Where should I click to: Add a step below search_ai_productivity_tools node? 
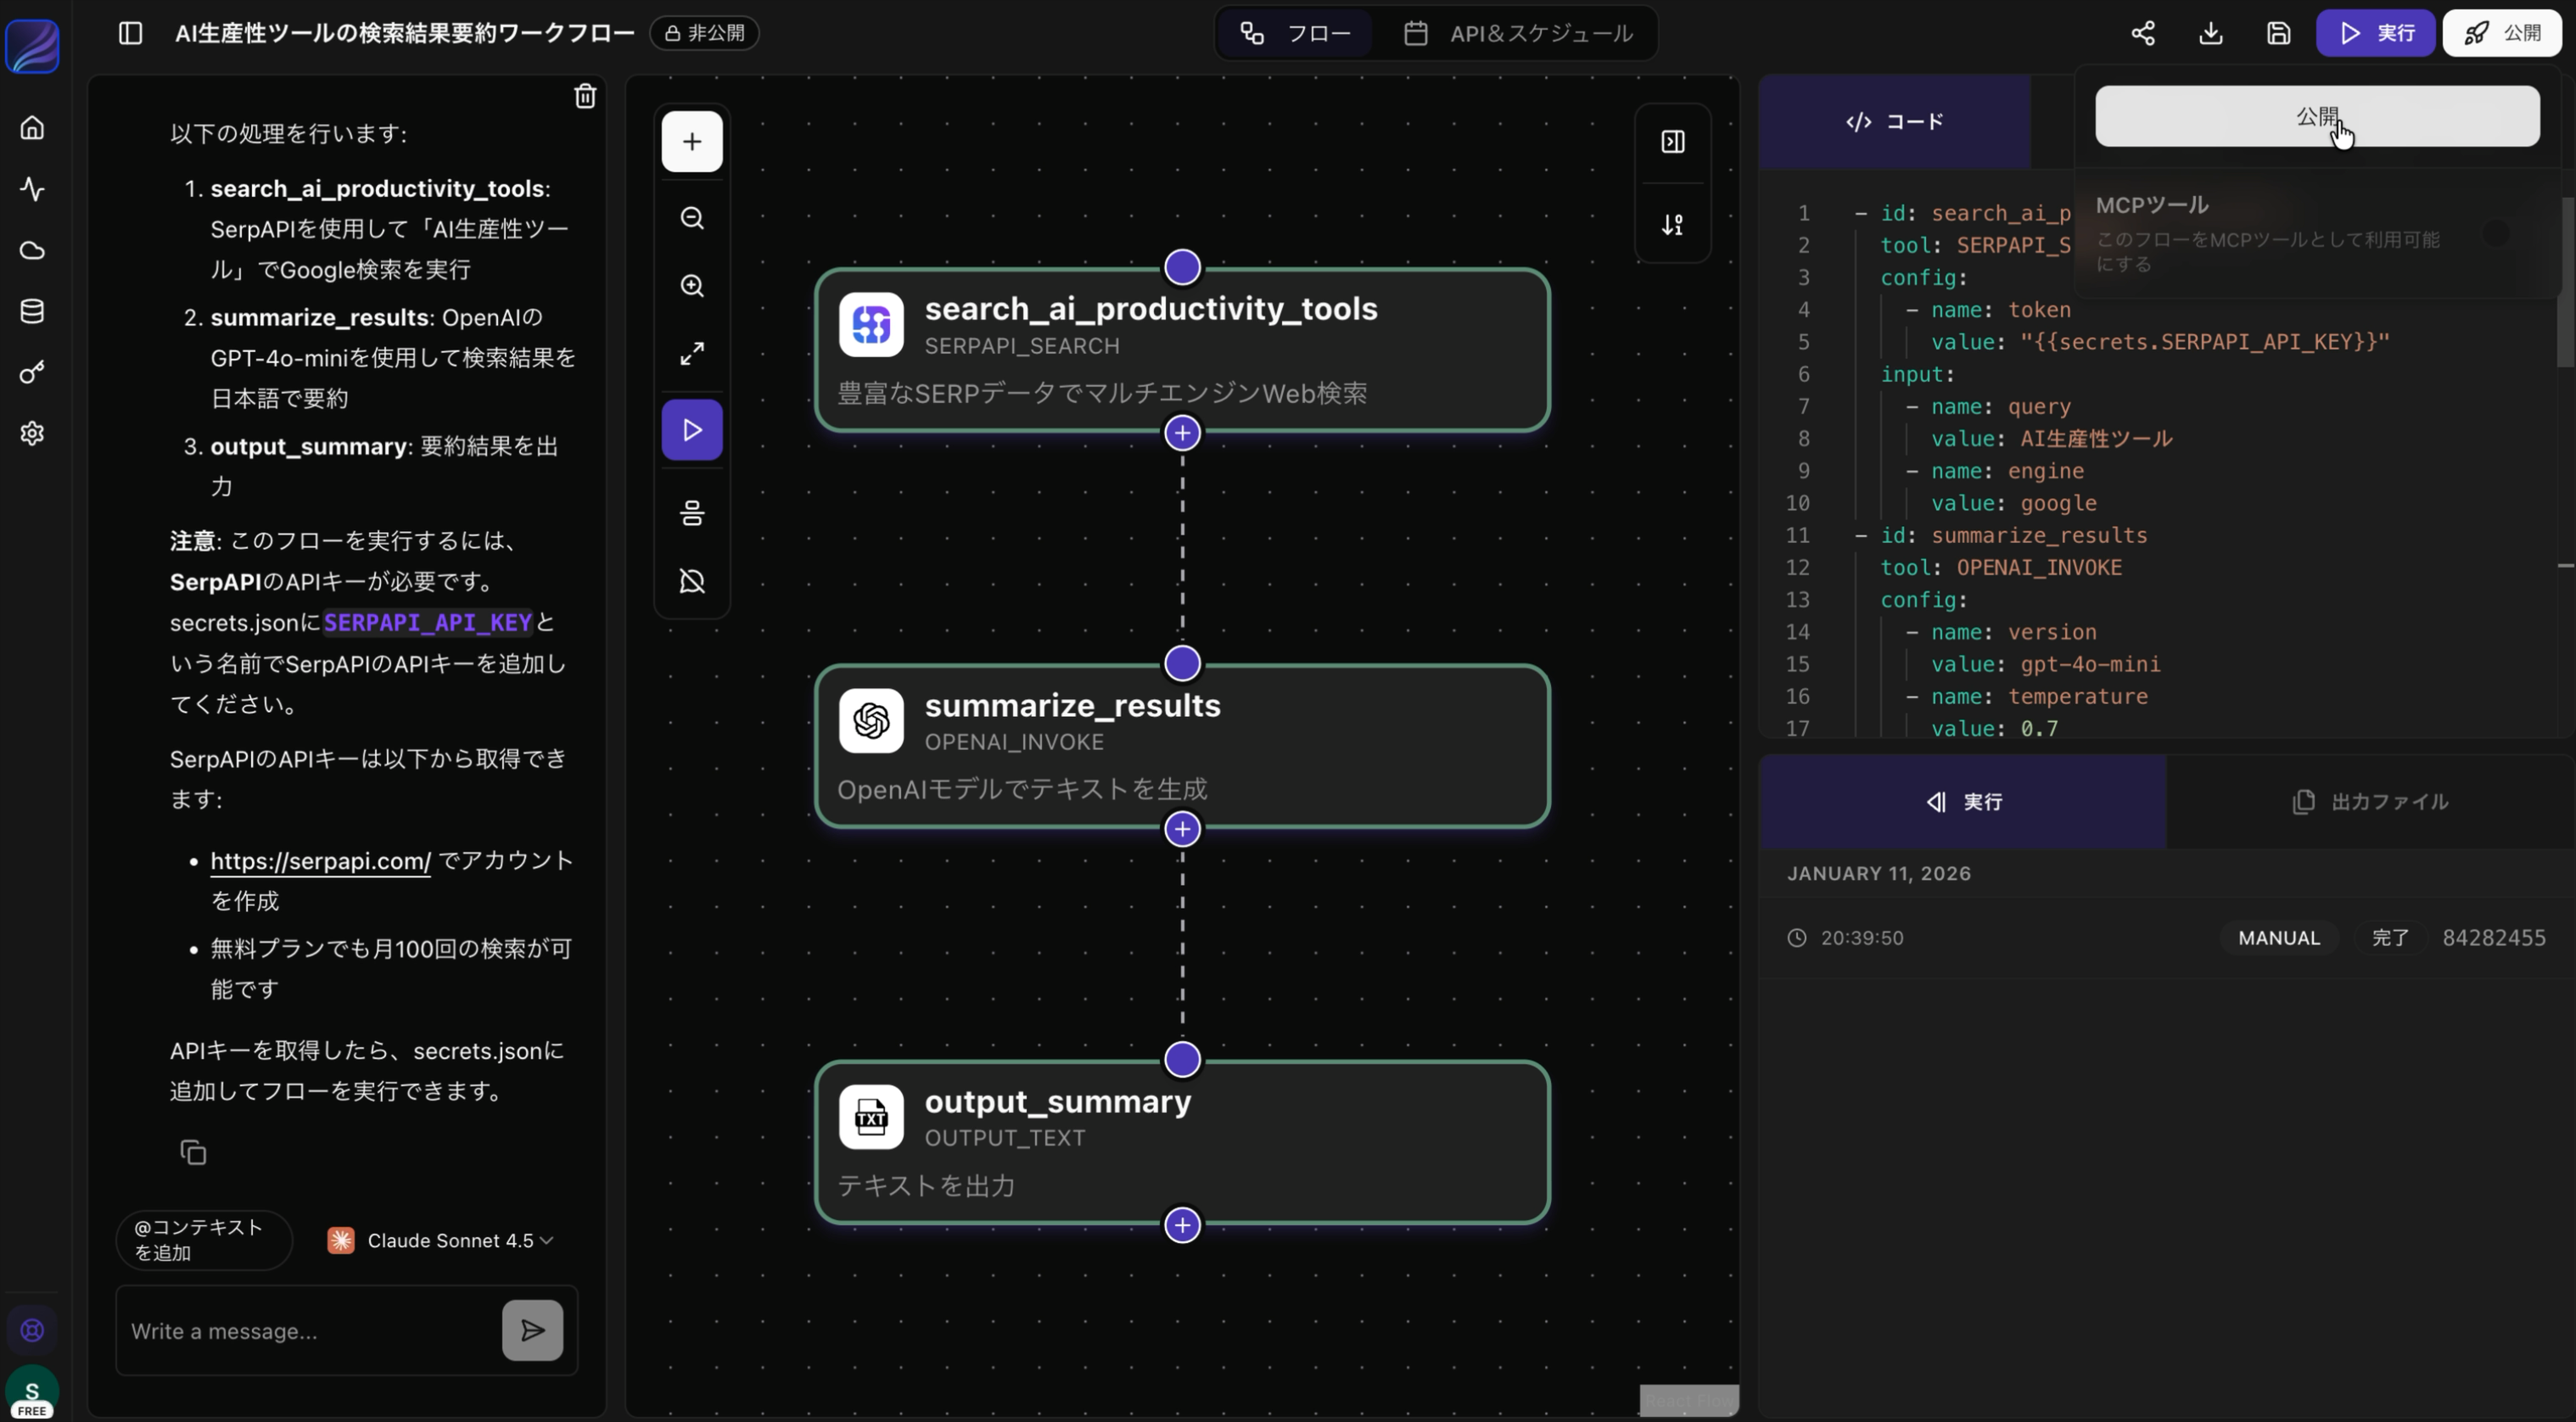1182,433
